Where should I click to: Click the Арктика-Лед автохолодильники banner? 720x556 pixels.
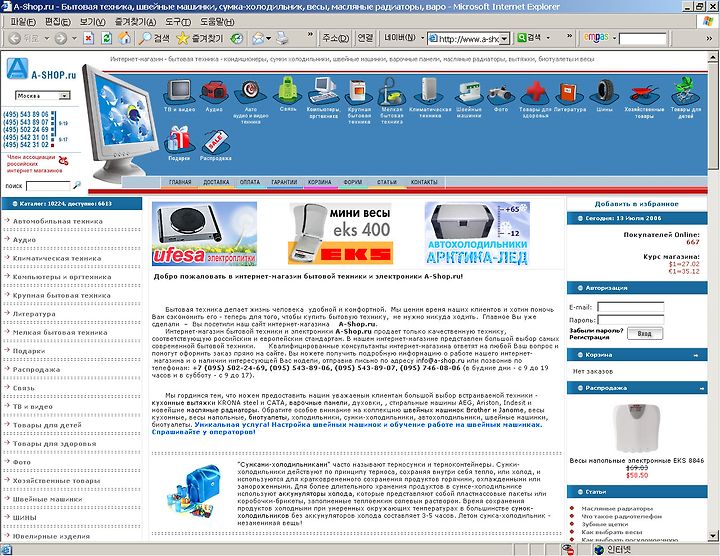(477, 234)
